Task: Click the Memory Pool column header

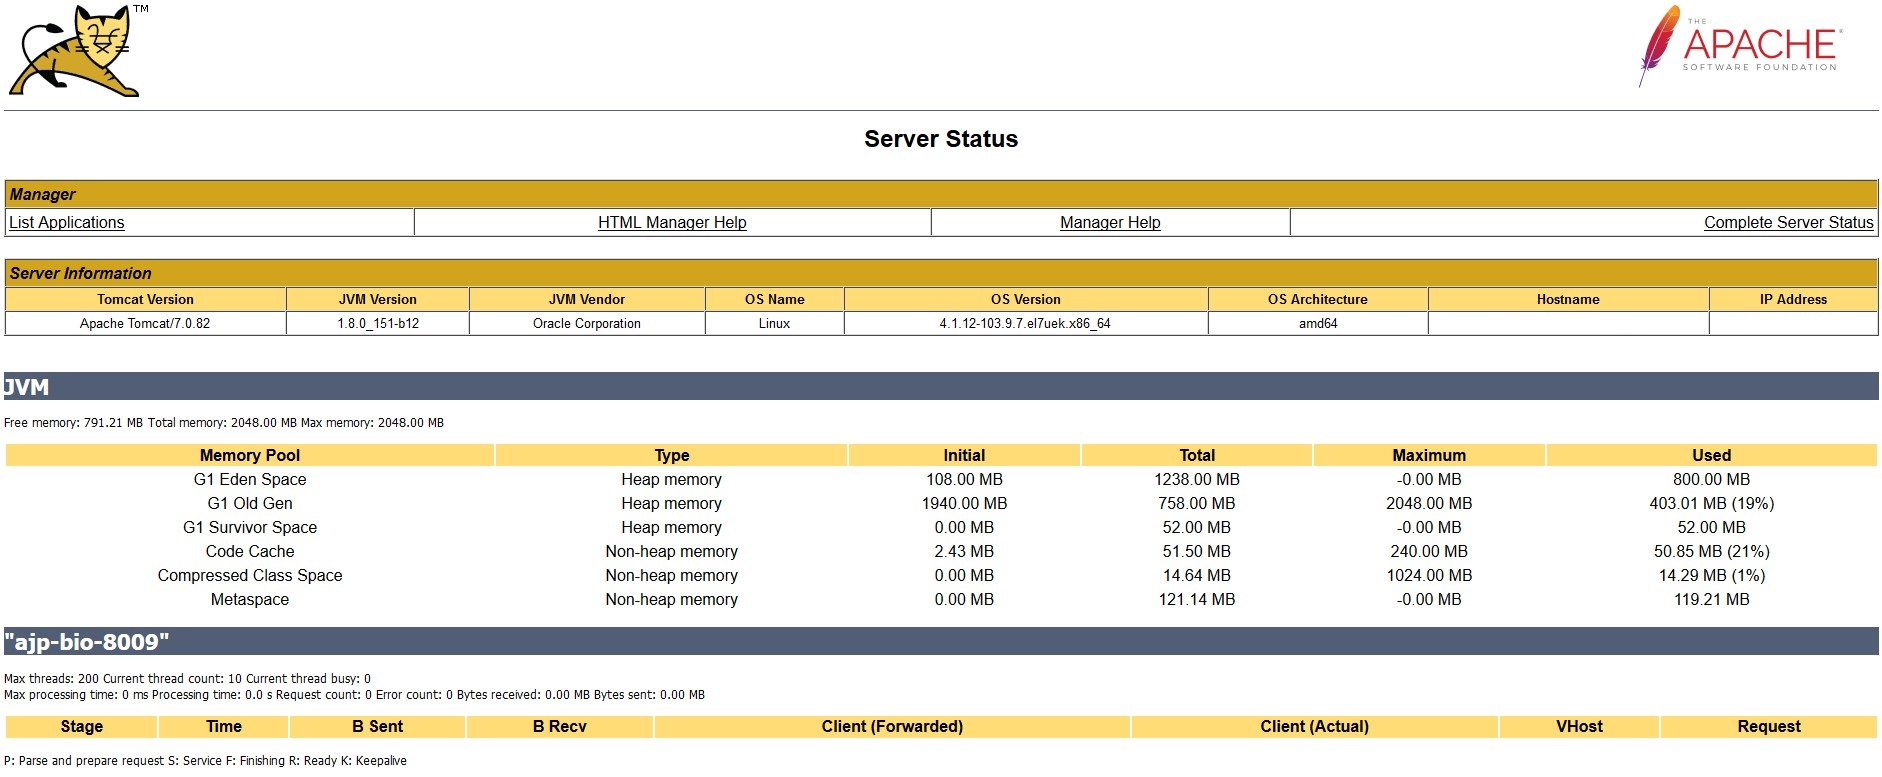Action: click(250, 455)
